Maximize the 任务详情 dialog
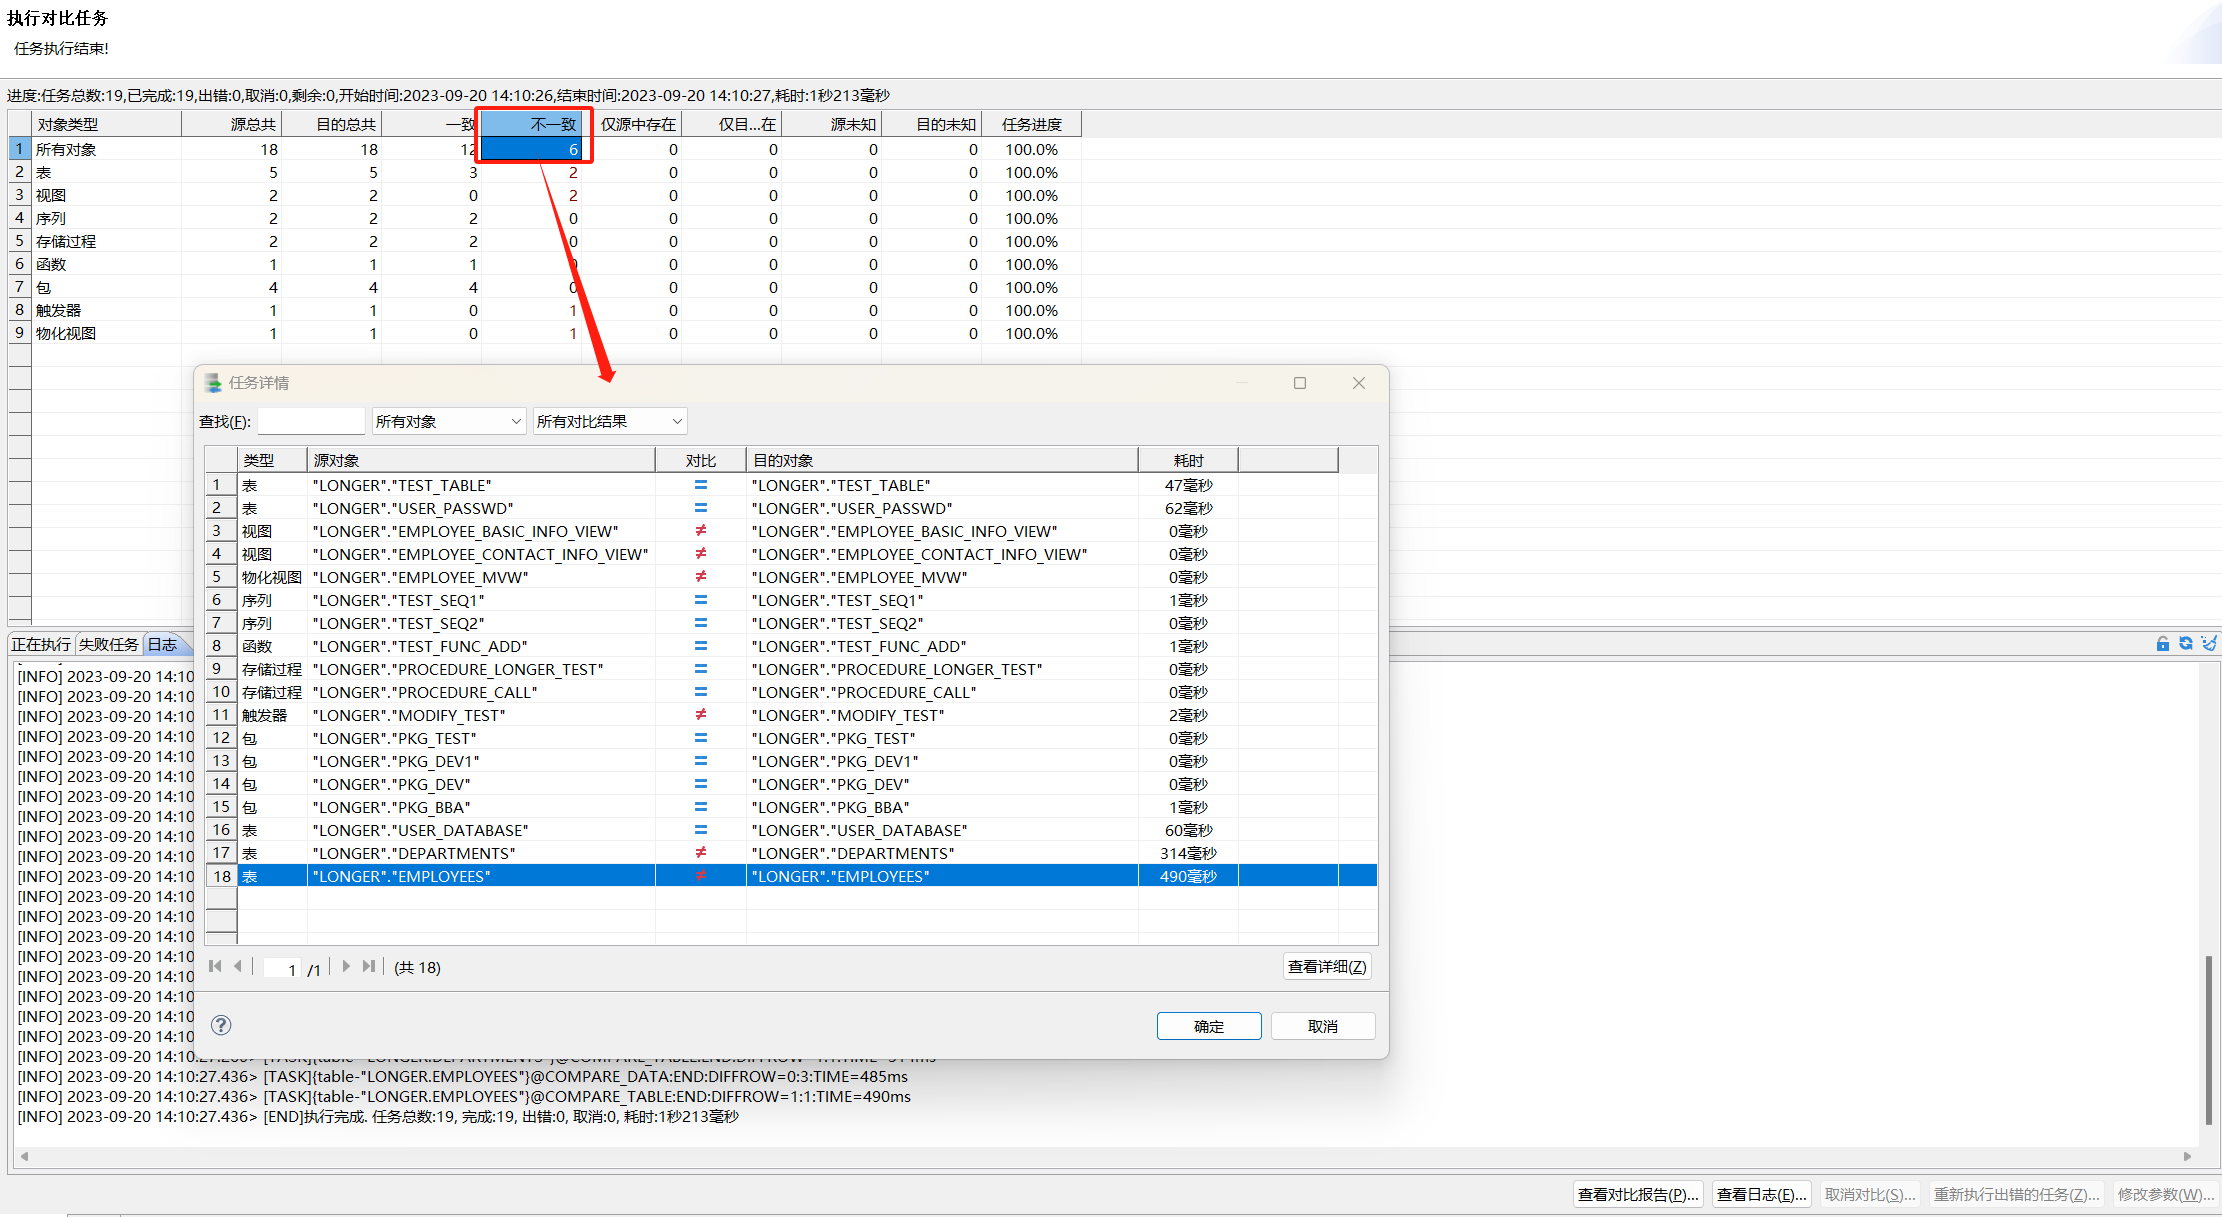Viewport: 2222px width, 1217px height. pos(1300,383)
